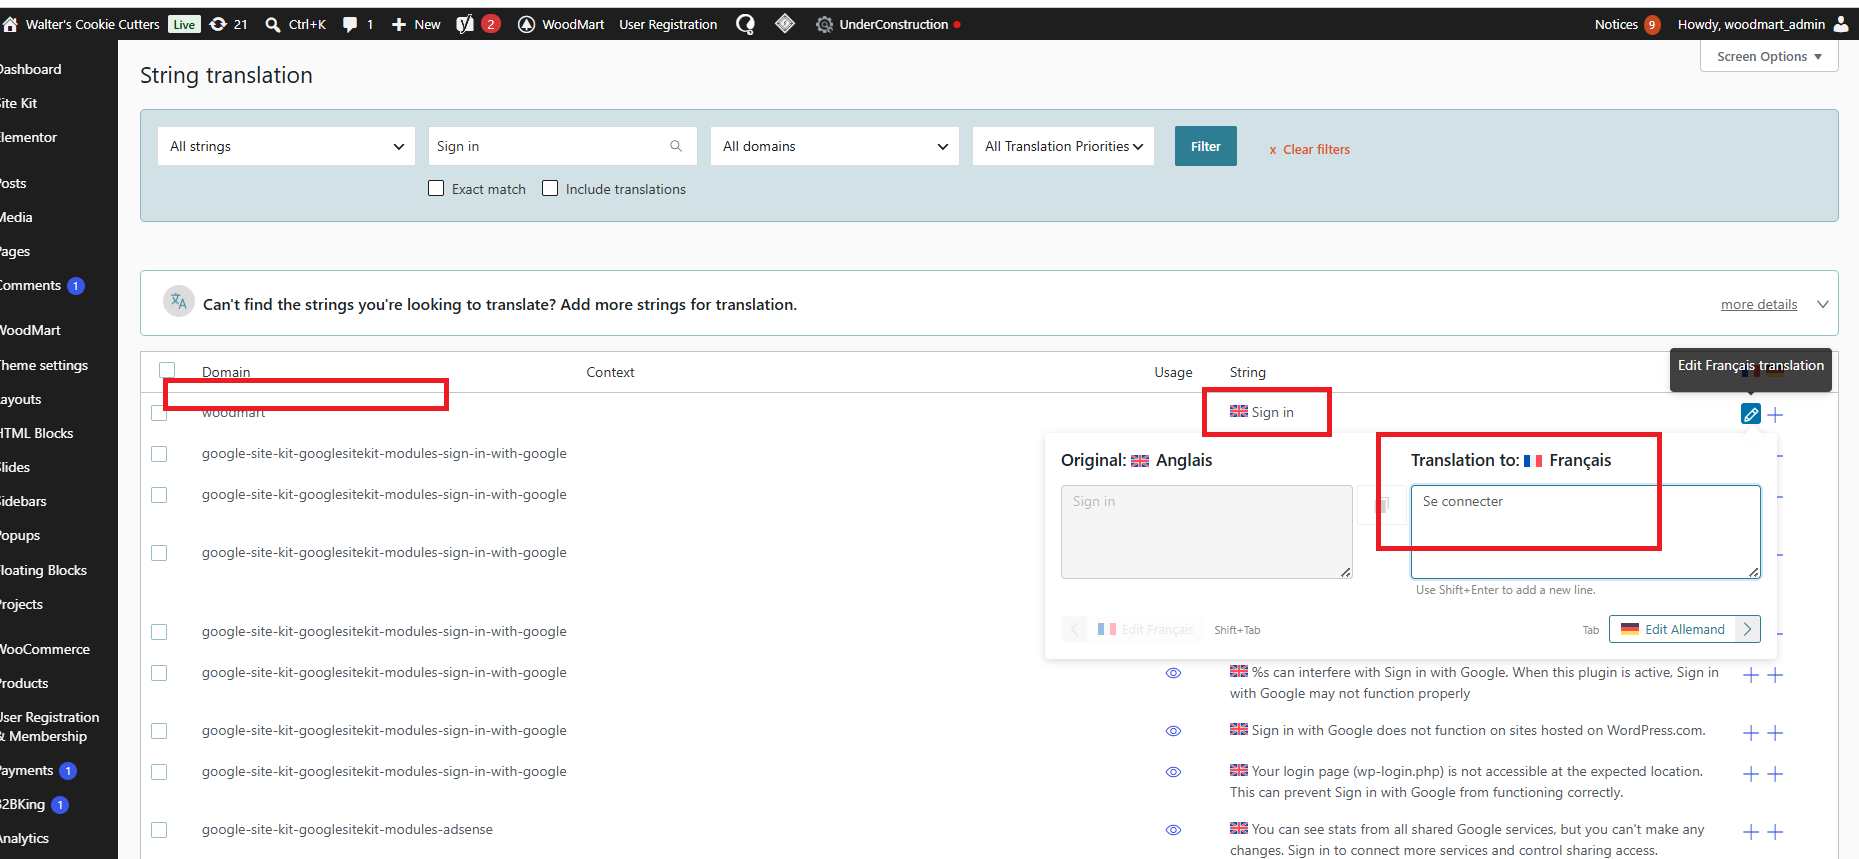The width and height of the screenshot is (1859, 859).
Task: Open the UnderConstruction gear icon
Action: (824, 24)
